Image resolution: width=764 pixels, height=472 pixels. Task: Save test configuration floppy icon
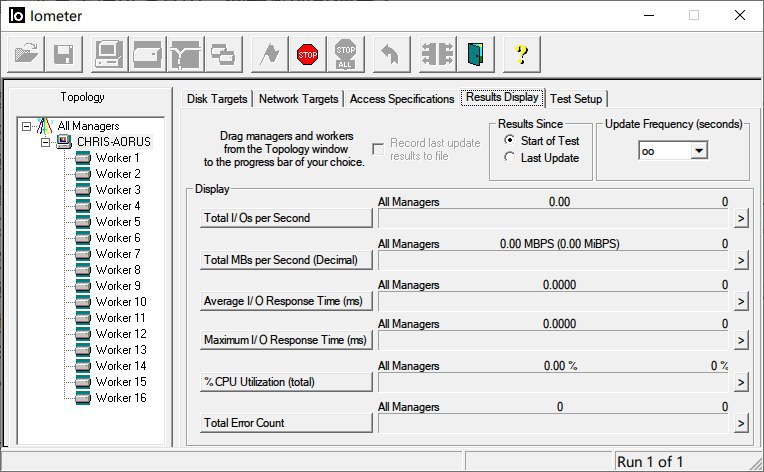click(x=64, y=54)
